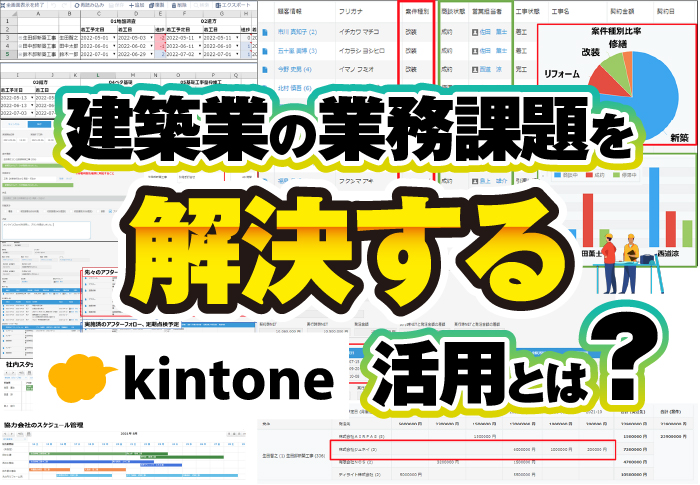The image size is (700, 485).
Task: Click the 契約金額 column header
Action: (622, 11)
